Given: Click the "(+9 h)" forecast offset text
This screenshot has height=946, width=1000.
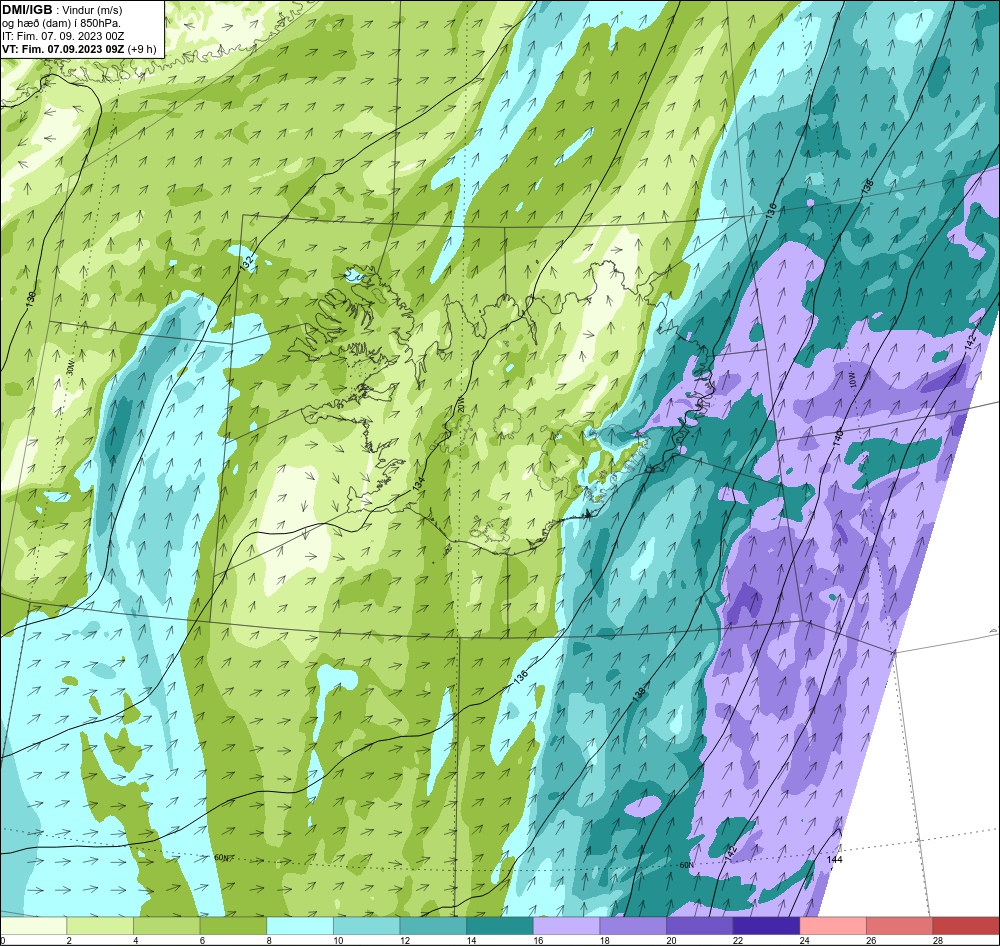Looking at the screenshot, I should pyautogui.click(x=142, y=49).
